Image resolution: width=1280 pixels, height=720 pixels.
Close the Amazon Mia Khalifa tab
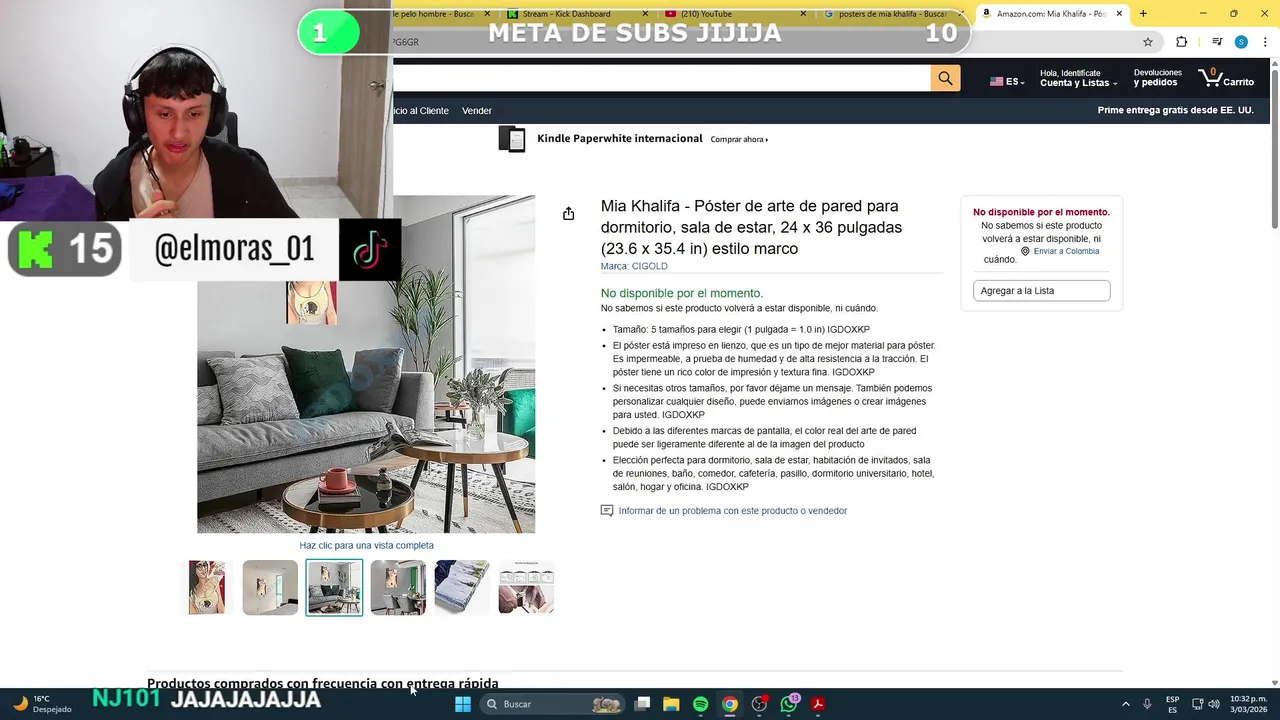[x=1118, y=14]
